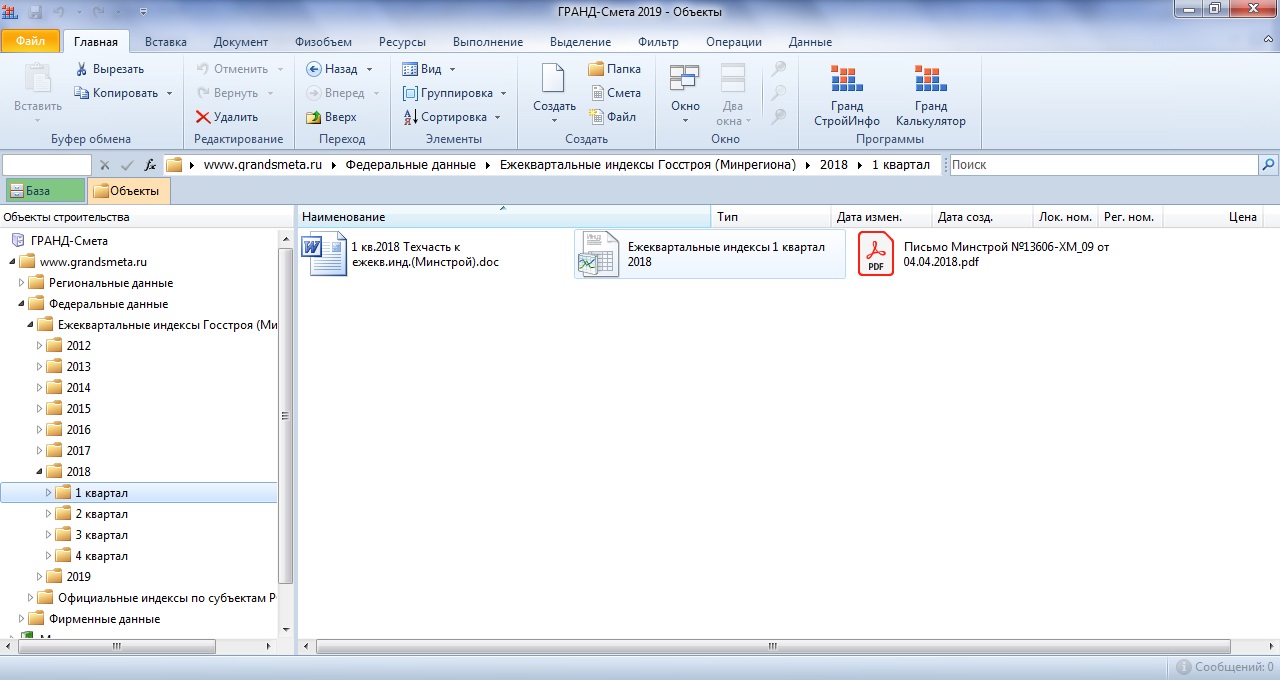Go back with the Назад arrow icon
This screenshot has height=680, width=1280.
(314, 69)
